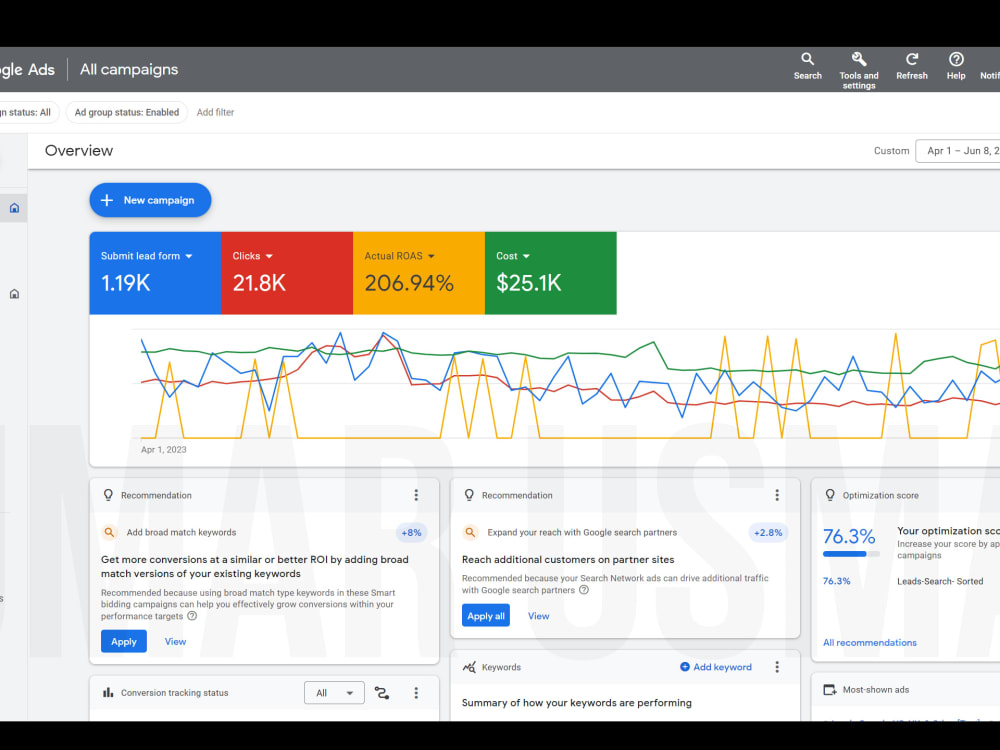Open Tools and settings wrench menu

[x=858, y=70]
